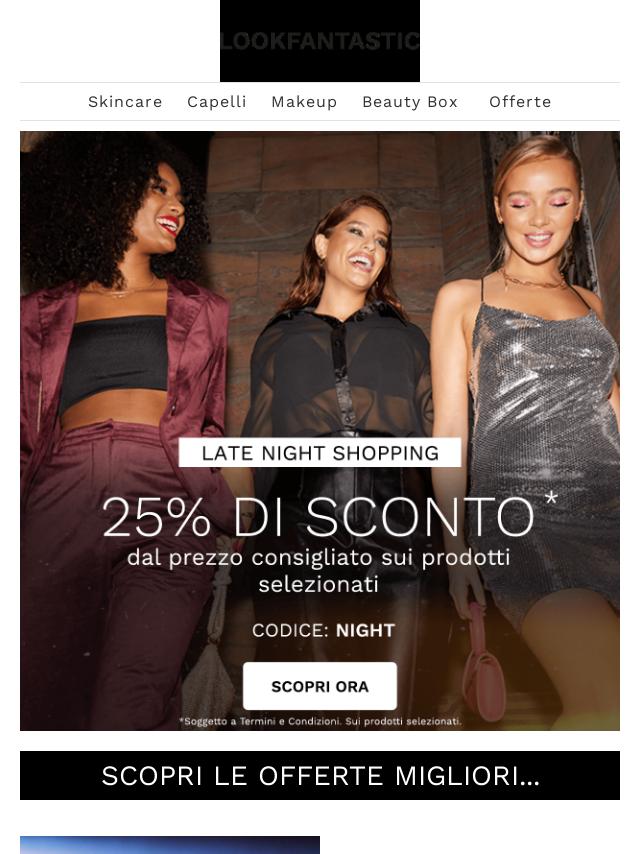Click the LATE NIGHT SHOPPING label
The height and width of the screenshot is (854, 640).
tap(320, 453)
